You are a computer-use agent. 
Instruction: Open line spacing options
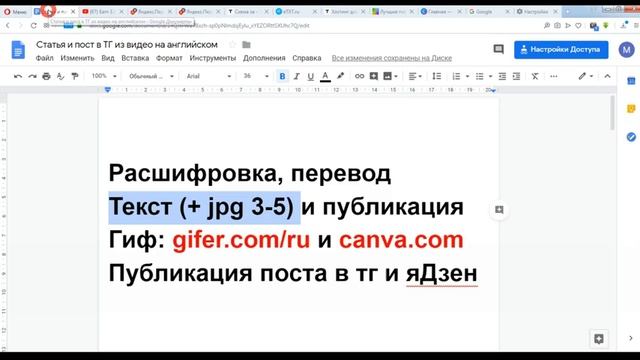coord(436,76)
